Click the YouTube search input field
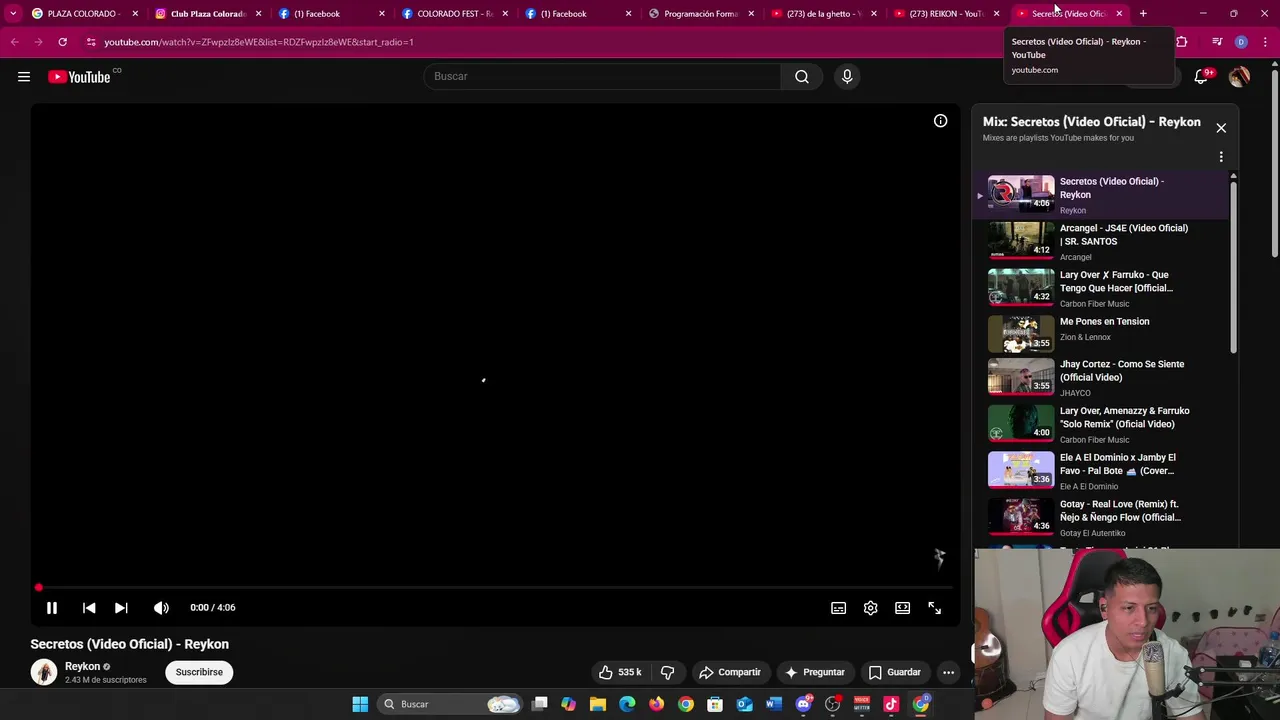The height and width of the screenshot is (720, 1280). [602, 77]
